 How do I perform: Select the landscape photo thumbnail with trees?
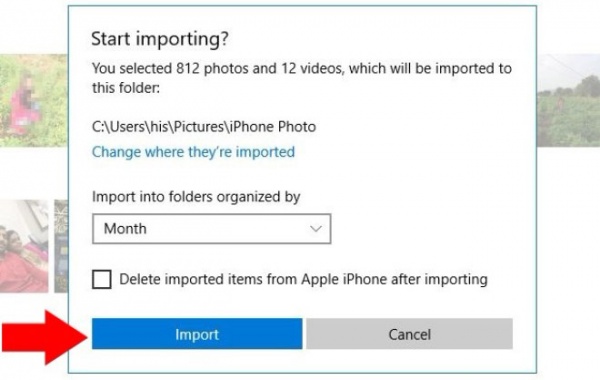pyautogui.click(x=568, y=100)
